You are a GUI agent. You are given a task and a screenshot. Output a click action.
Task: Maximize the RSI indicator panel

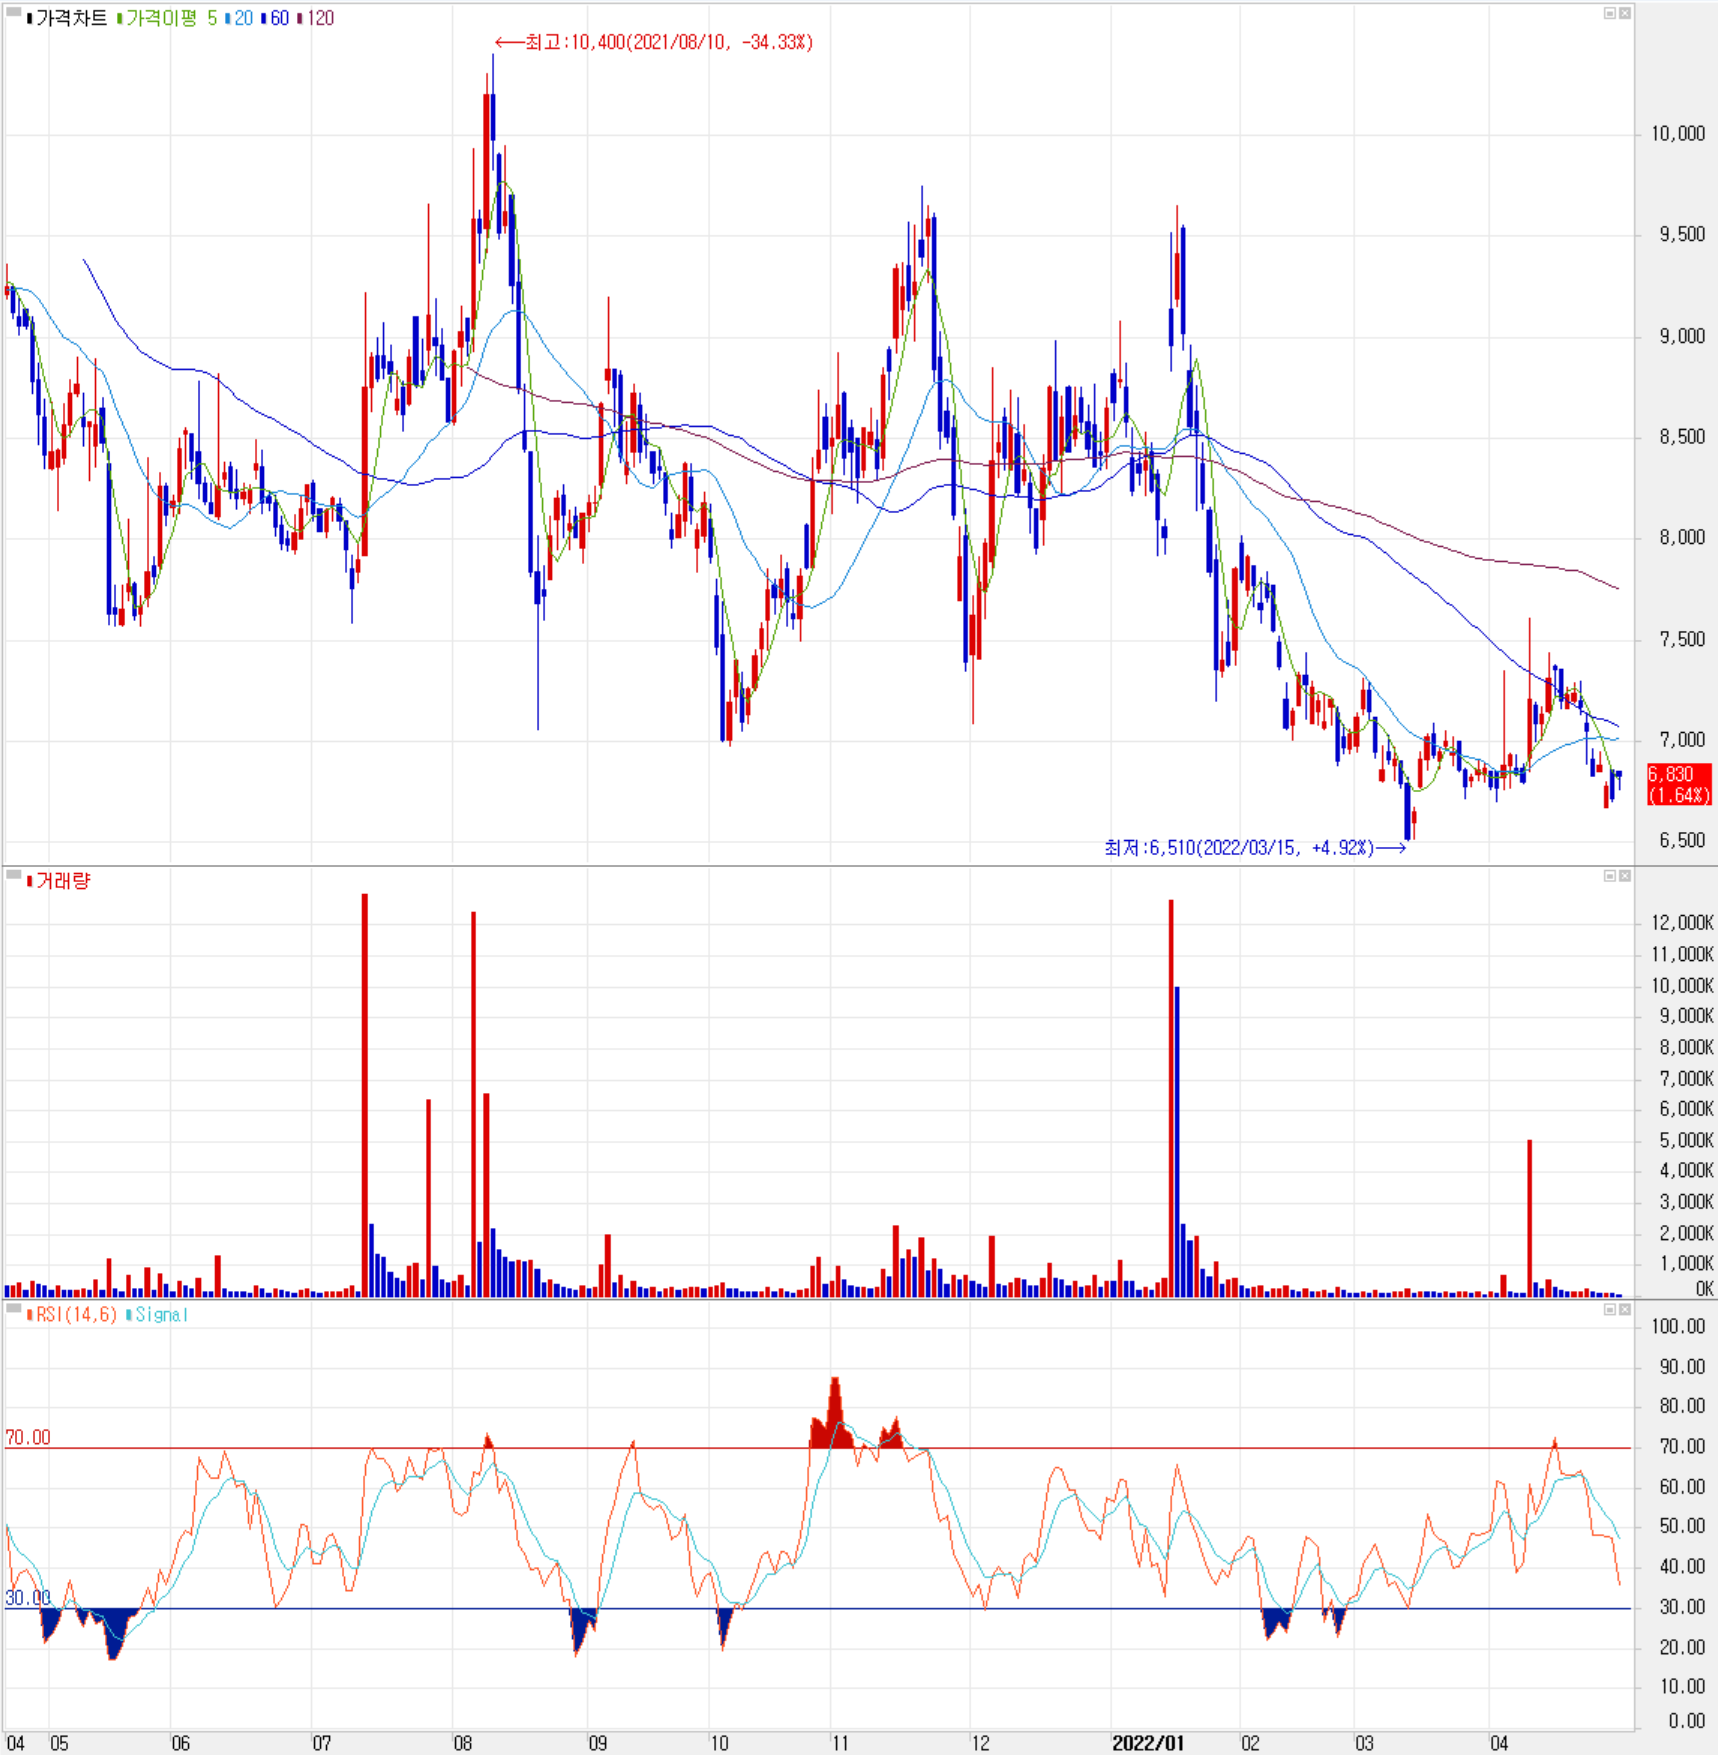[x=1610, y=1309]
